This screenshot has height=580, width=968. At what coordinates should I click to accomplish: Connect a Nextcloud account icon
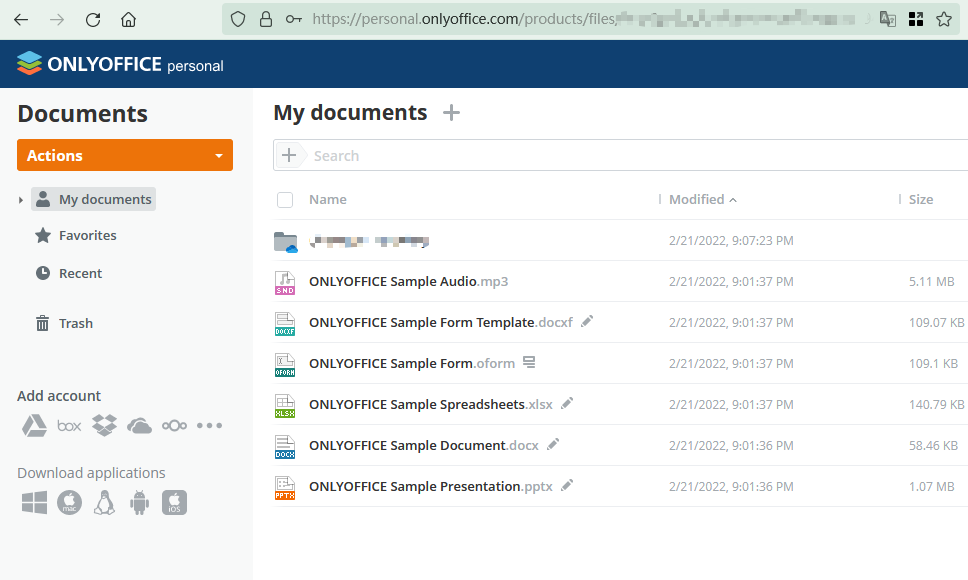click(x=174, y=426)
